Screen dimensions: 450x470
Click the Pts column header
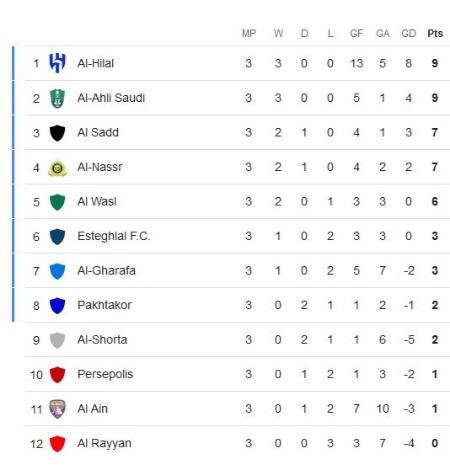(x=435, y=33)
